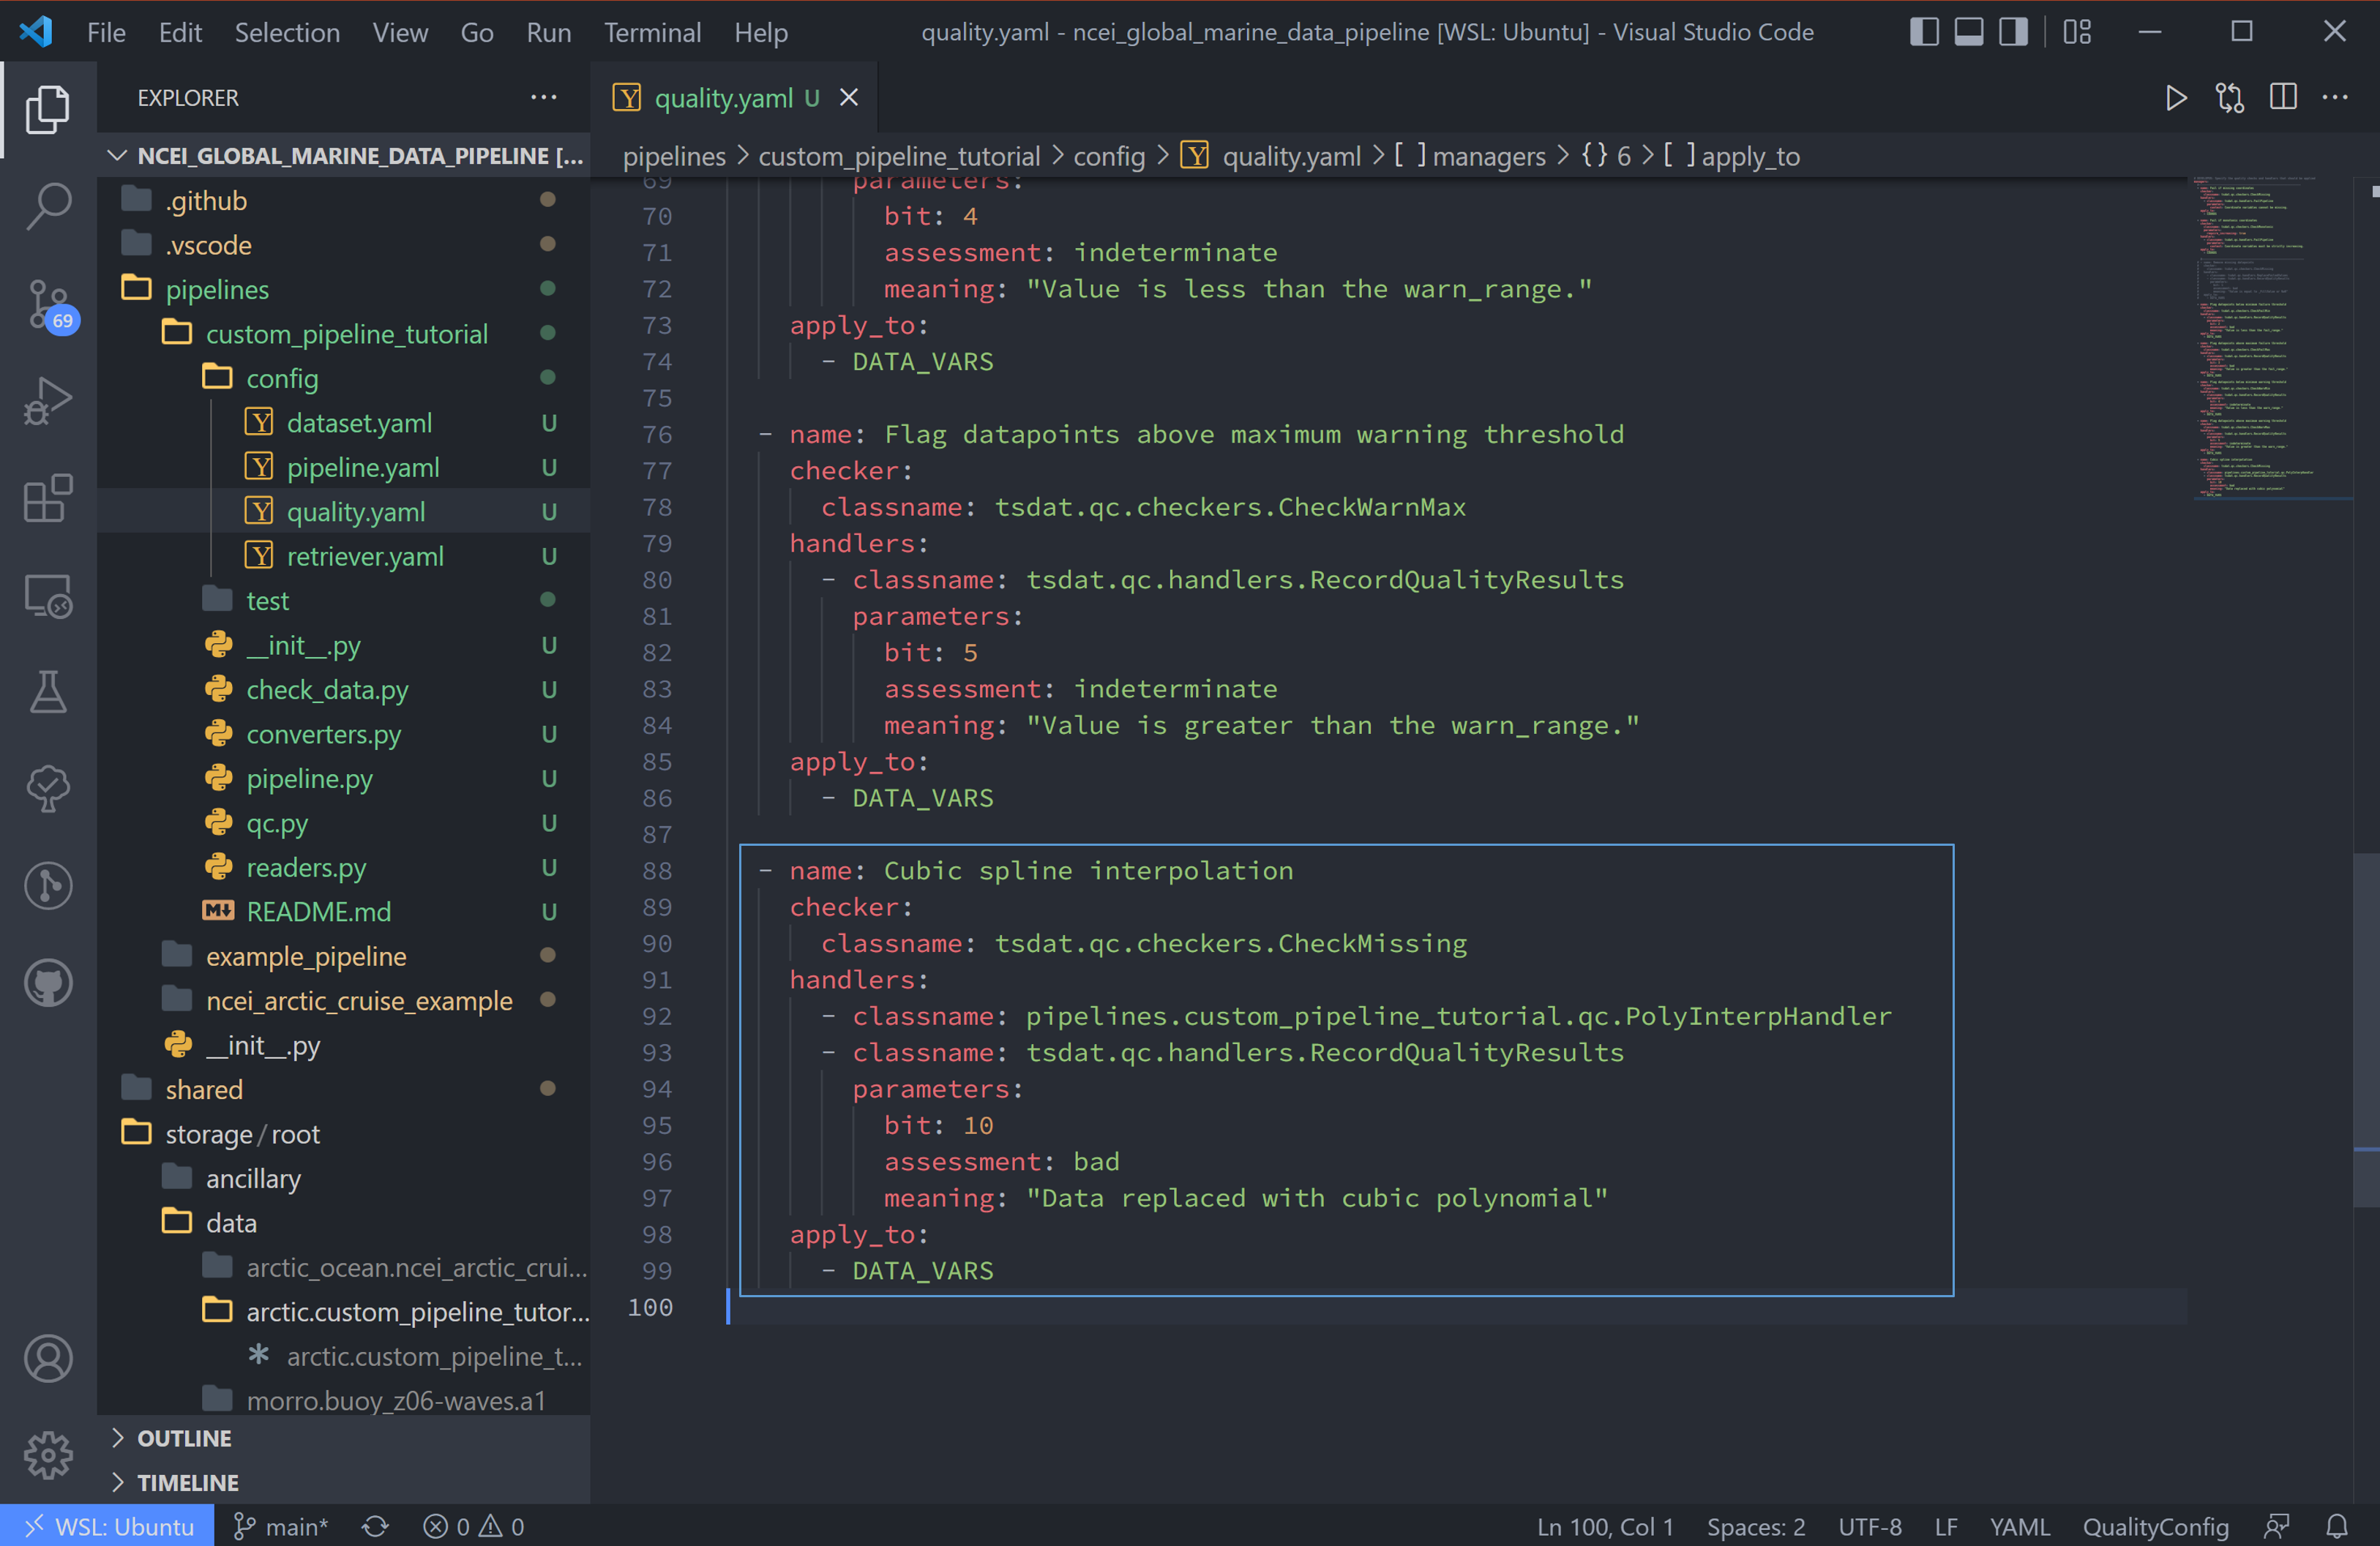This screenshot has width=2380, height=1546.
Task: Open the Testing beaker view
Action: 47,692
